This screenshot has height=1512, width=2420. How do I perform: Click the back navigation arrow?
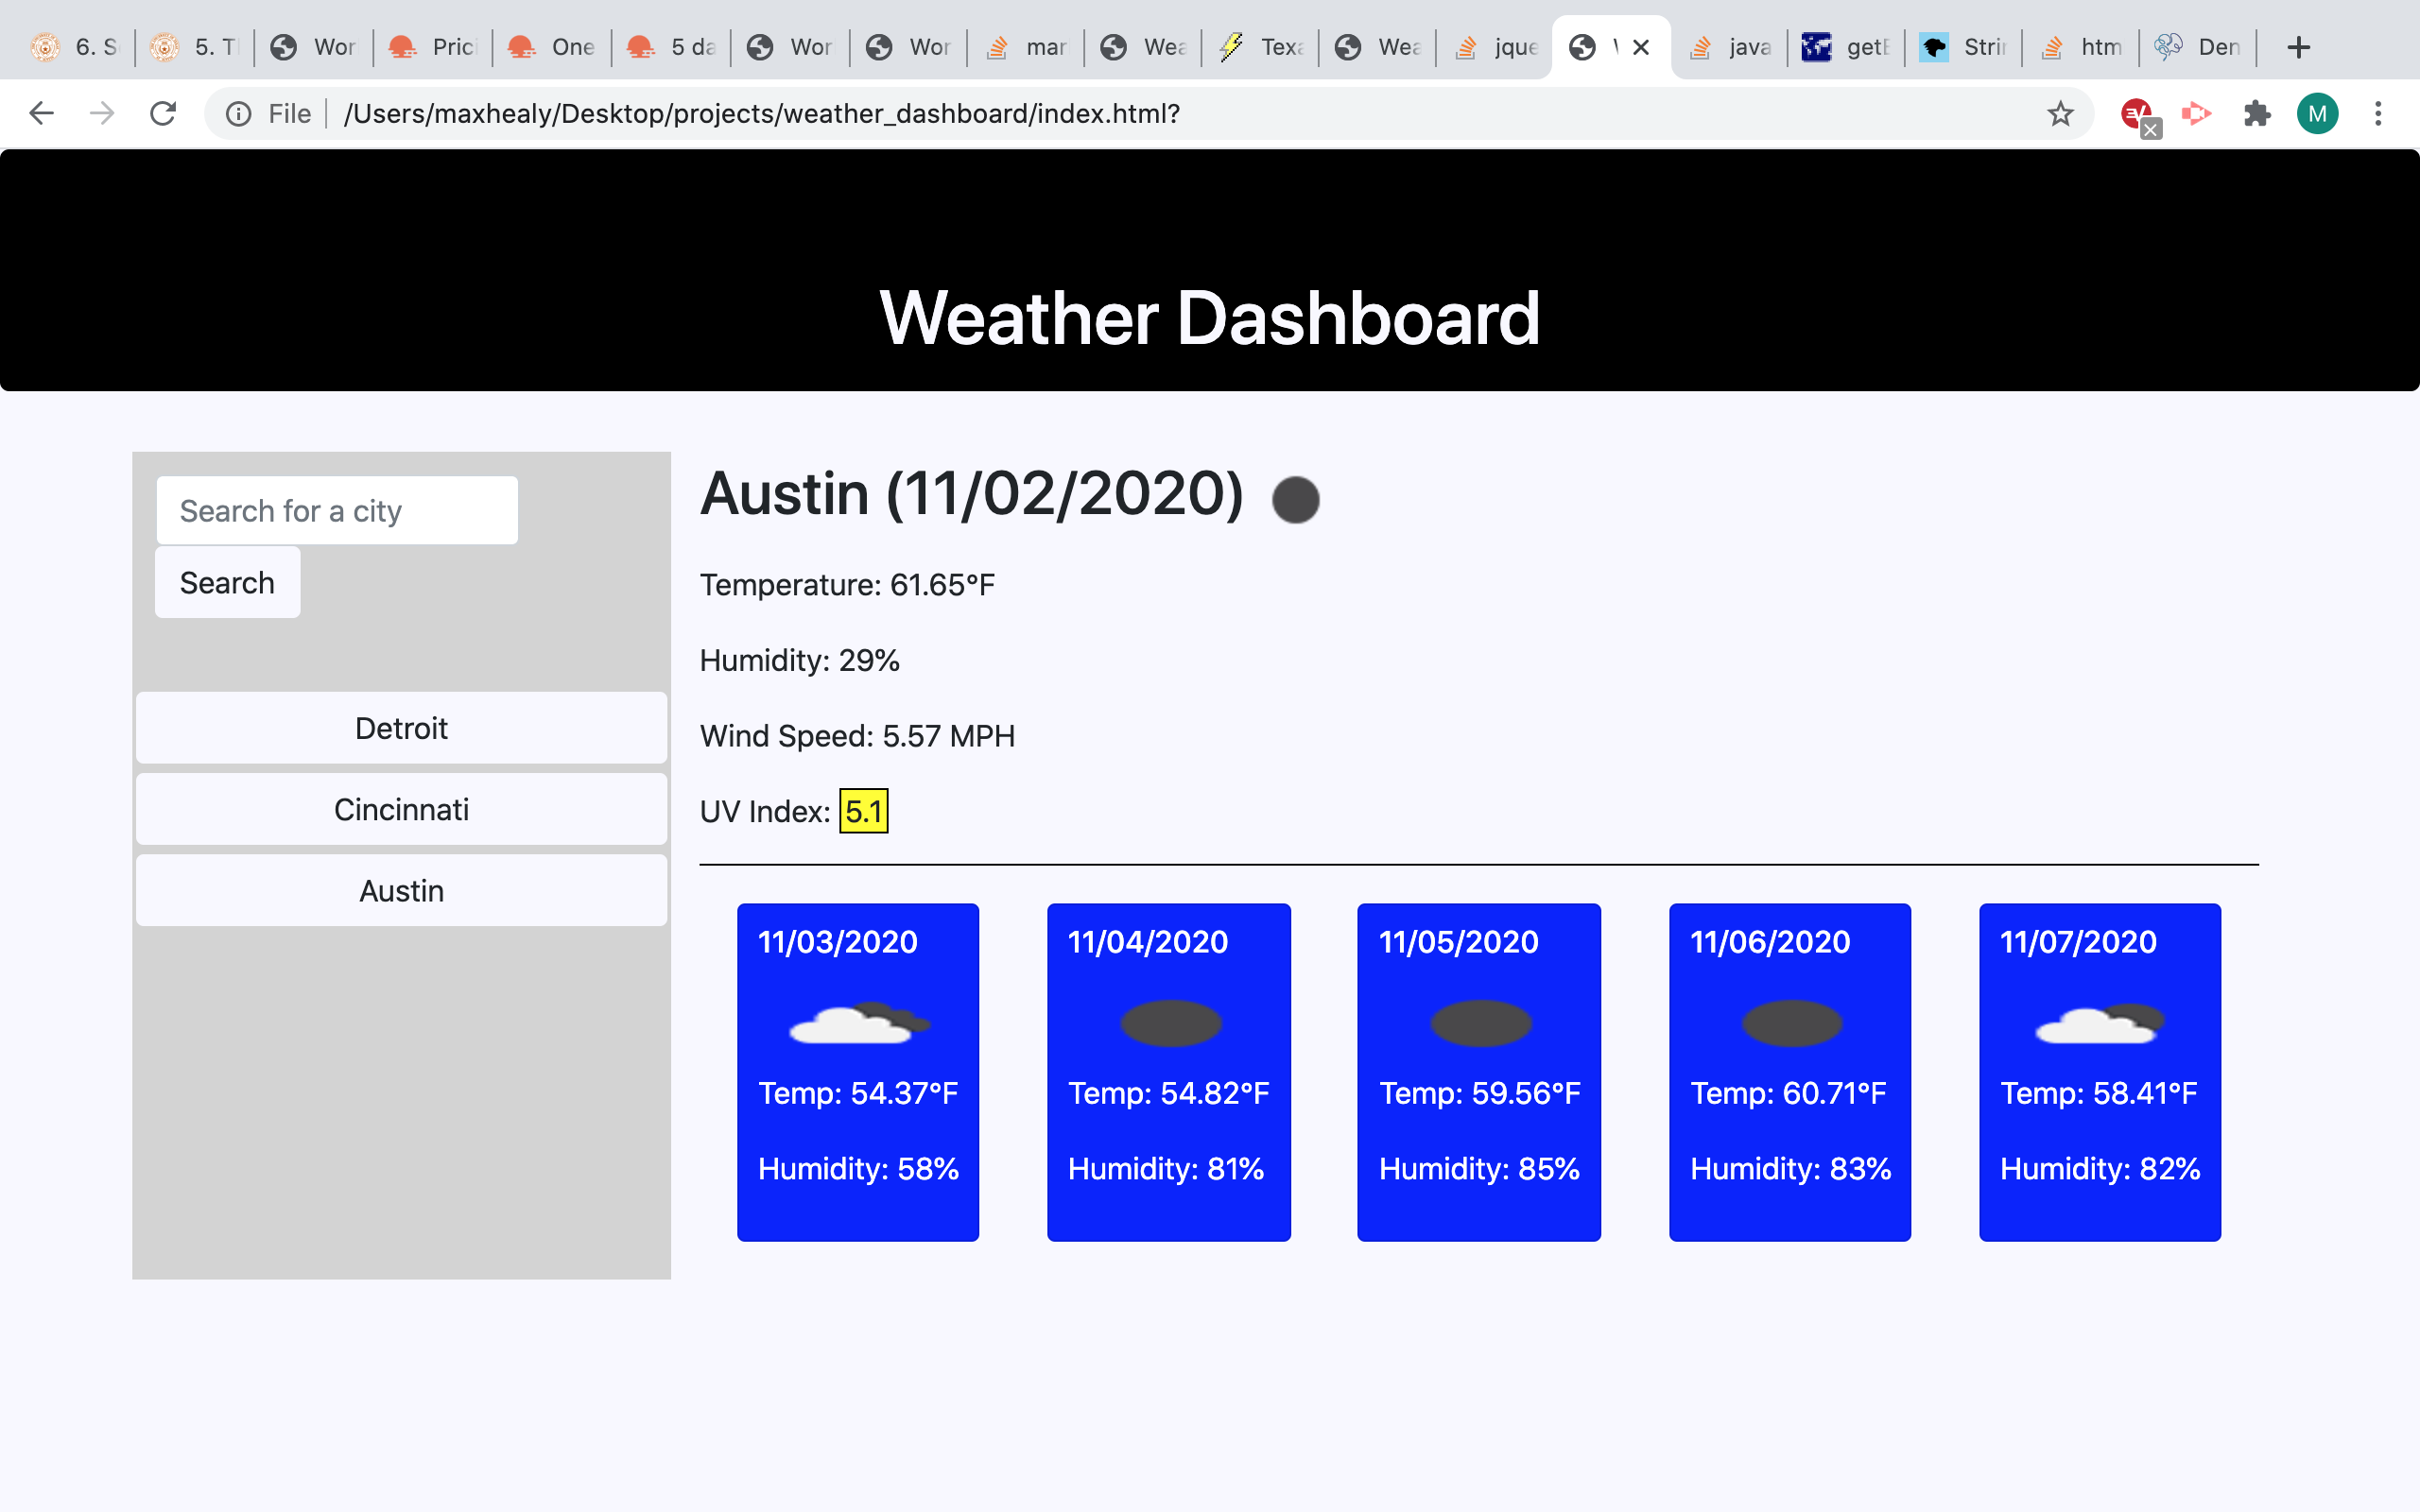41,113
